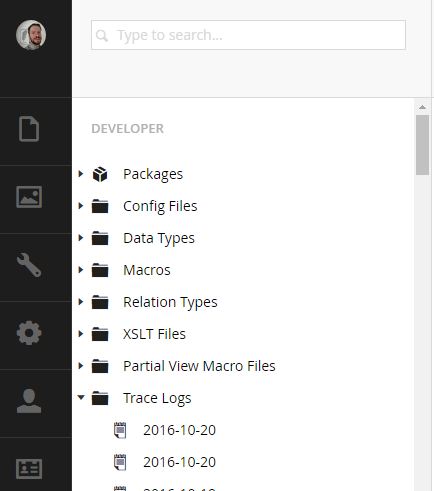Click the Type to search field
The height and width of the screenshot is (491, 434).
tap(248, 35)
